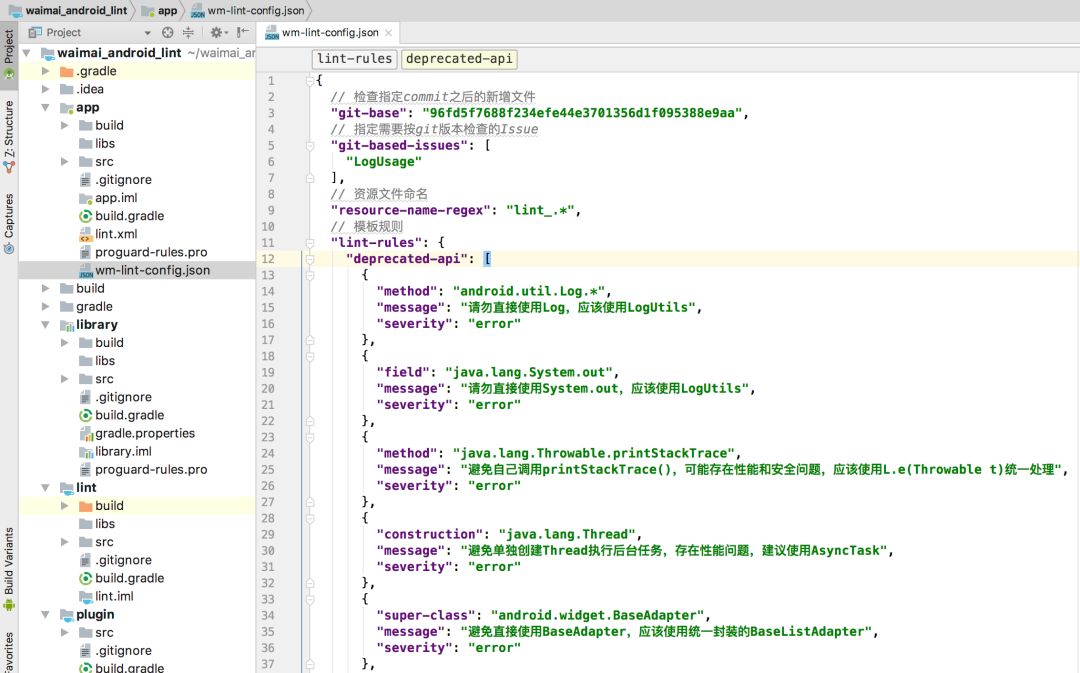
Task: Hide the Project panel via the hide icon
Action: 244,31
